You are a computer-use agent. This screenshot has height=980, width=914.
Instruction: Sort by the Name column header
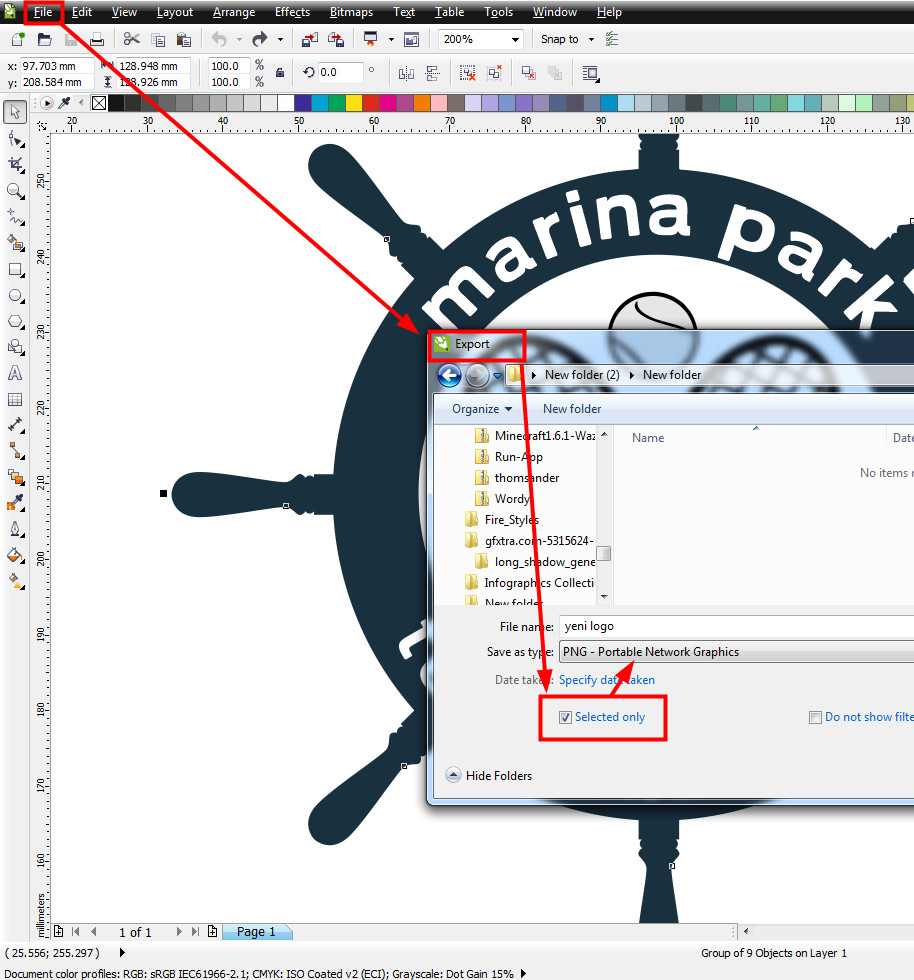pyautogui.click(x=648, y=438)
